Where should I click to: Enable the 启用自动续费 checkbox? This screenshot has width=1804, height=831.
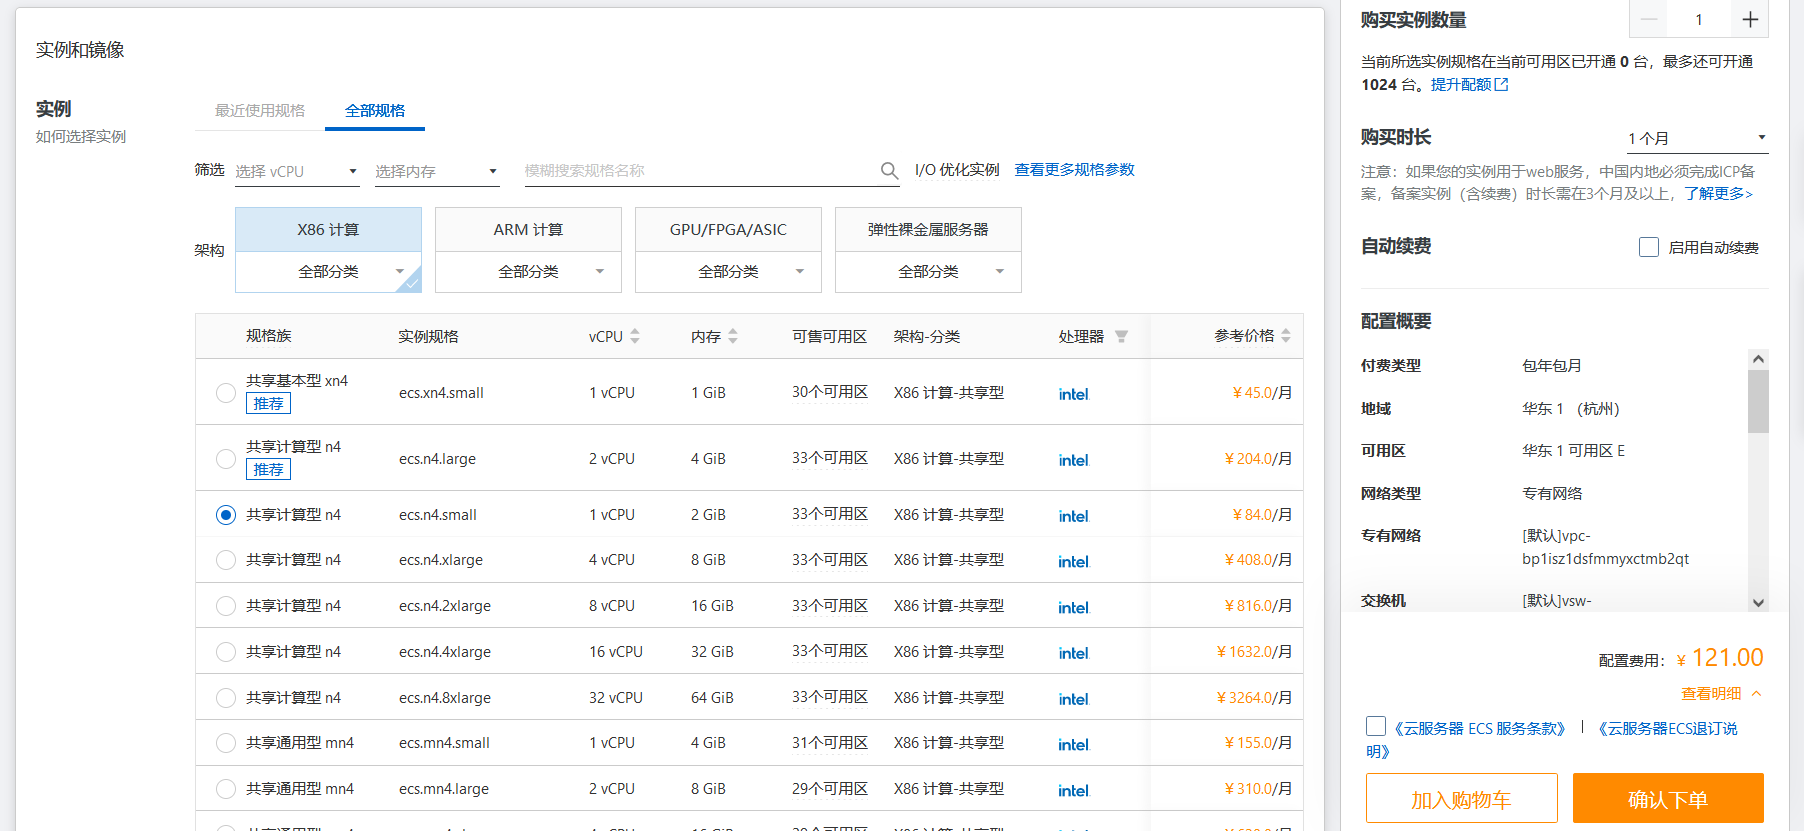tap(1649, 247)
